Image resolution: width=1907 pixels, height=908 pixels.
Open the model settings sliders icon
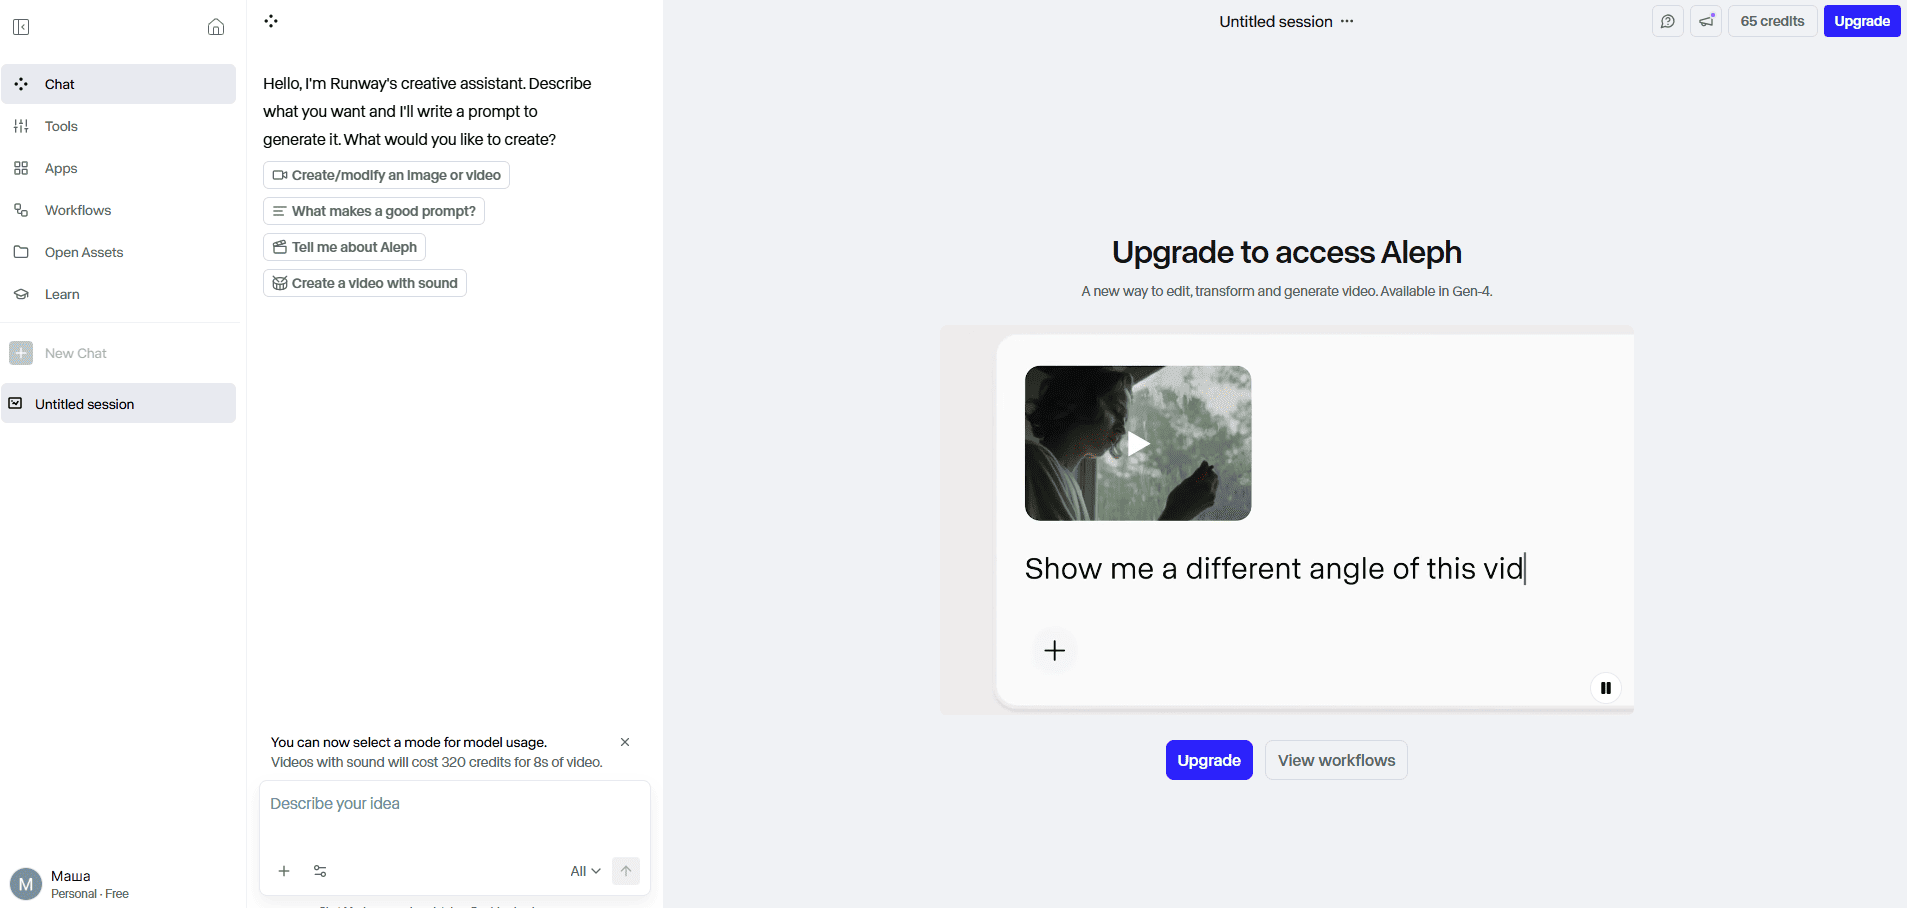pyautogui.click(x=320, y=871)
